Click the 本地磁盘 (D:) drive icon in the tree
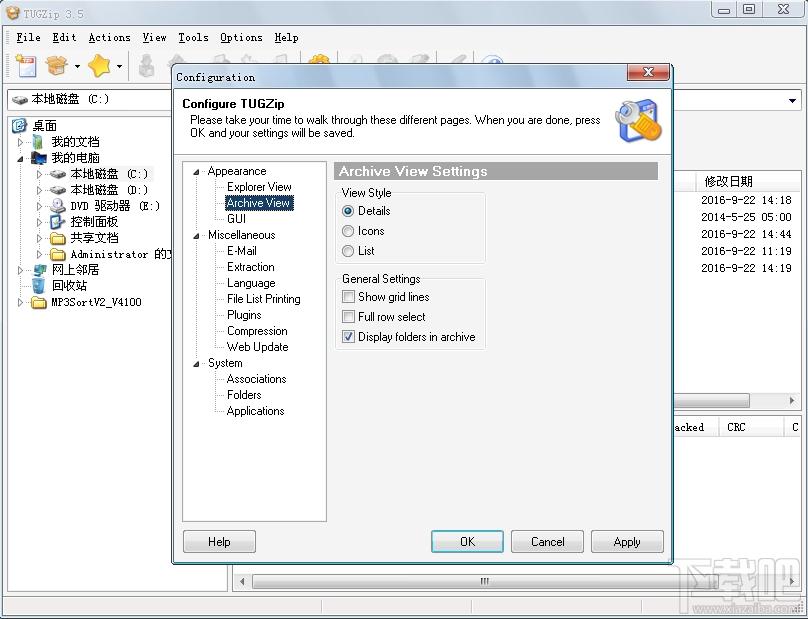The height and width of the screenshot is (619, 808). pos(58,190)
